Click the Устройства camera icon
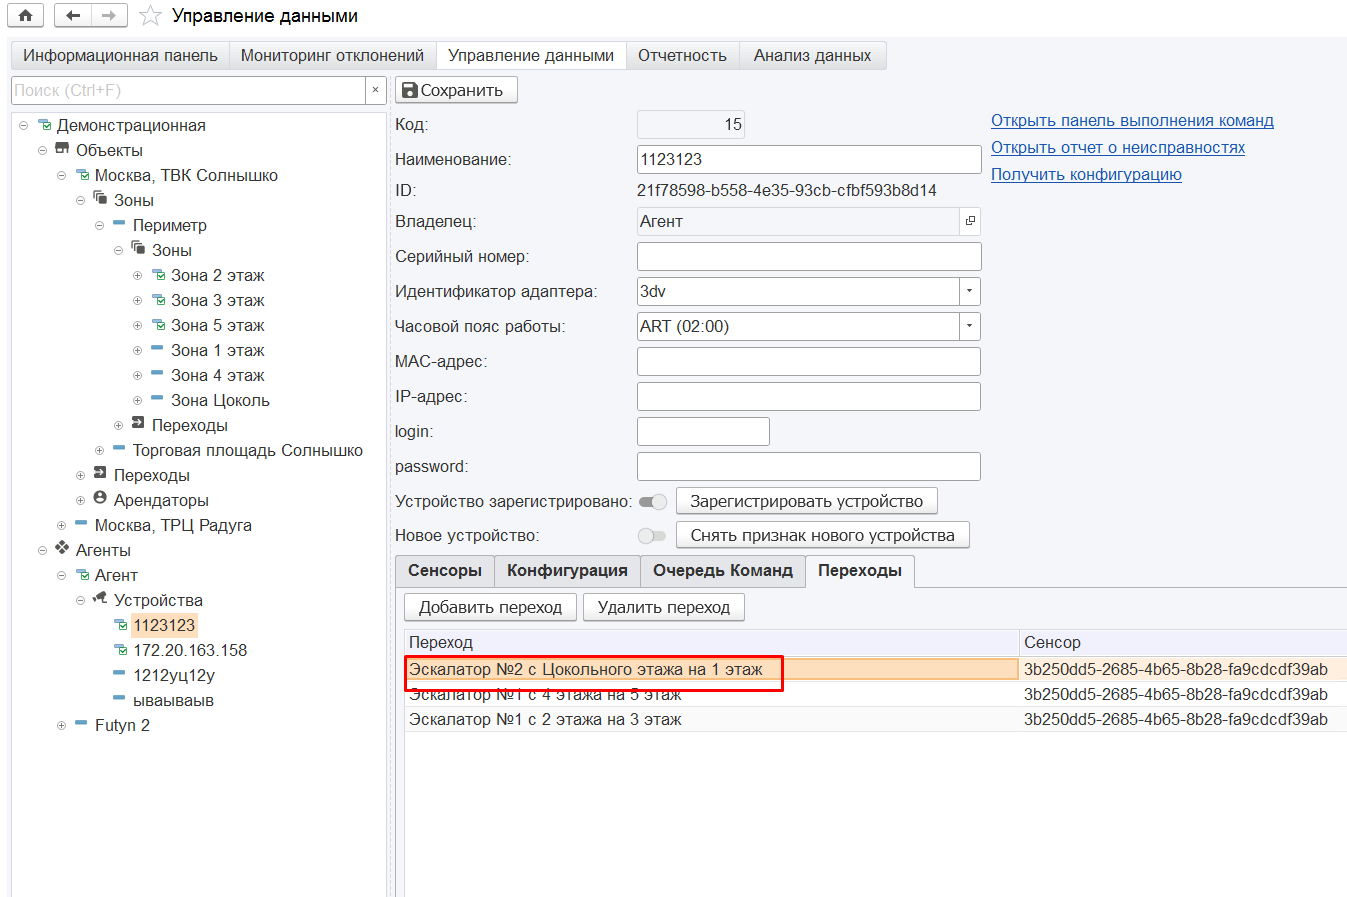1347x897 pixels. click(x=100, y=598)
